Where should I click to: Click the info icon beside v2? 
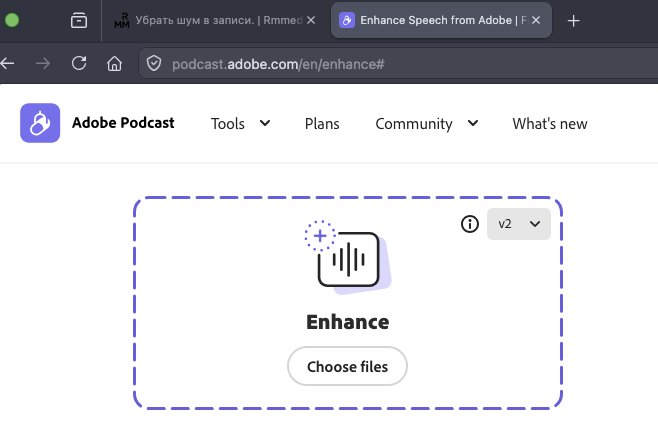click(x=470, y=224)
